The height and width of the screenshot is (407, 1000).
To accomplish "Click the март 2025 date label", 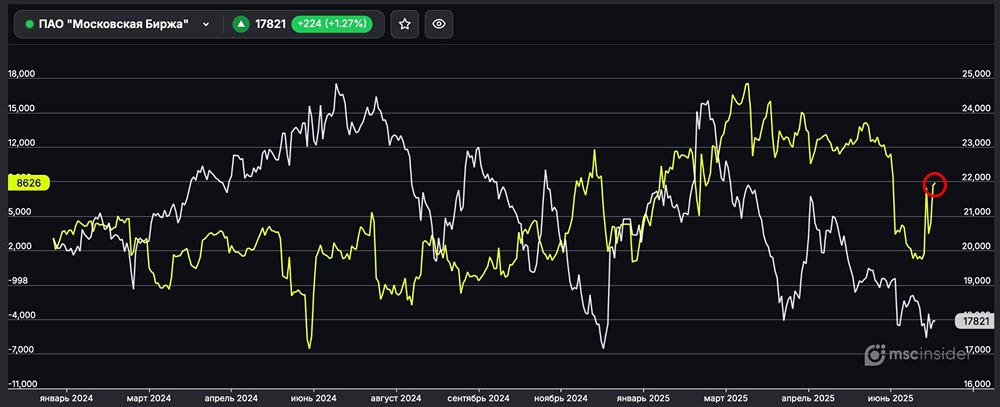I will click(x=726, y=398).
